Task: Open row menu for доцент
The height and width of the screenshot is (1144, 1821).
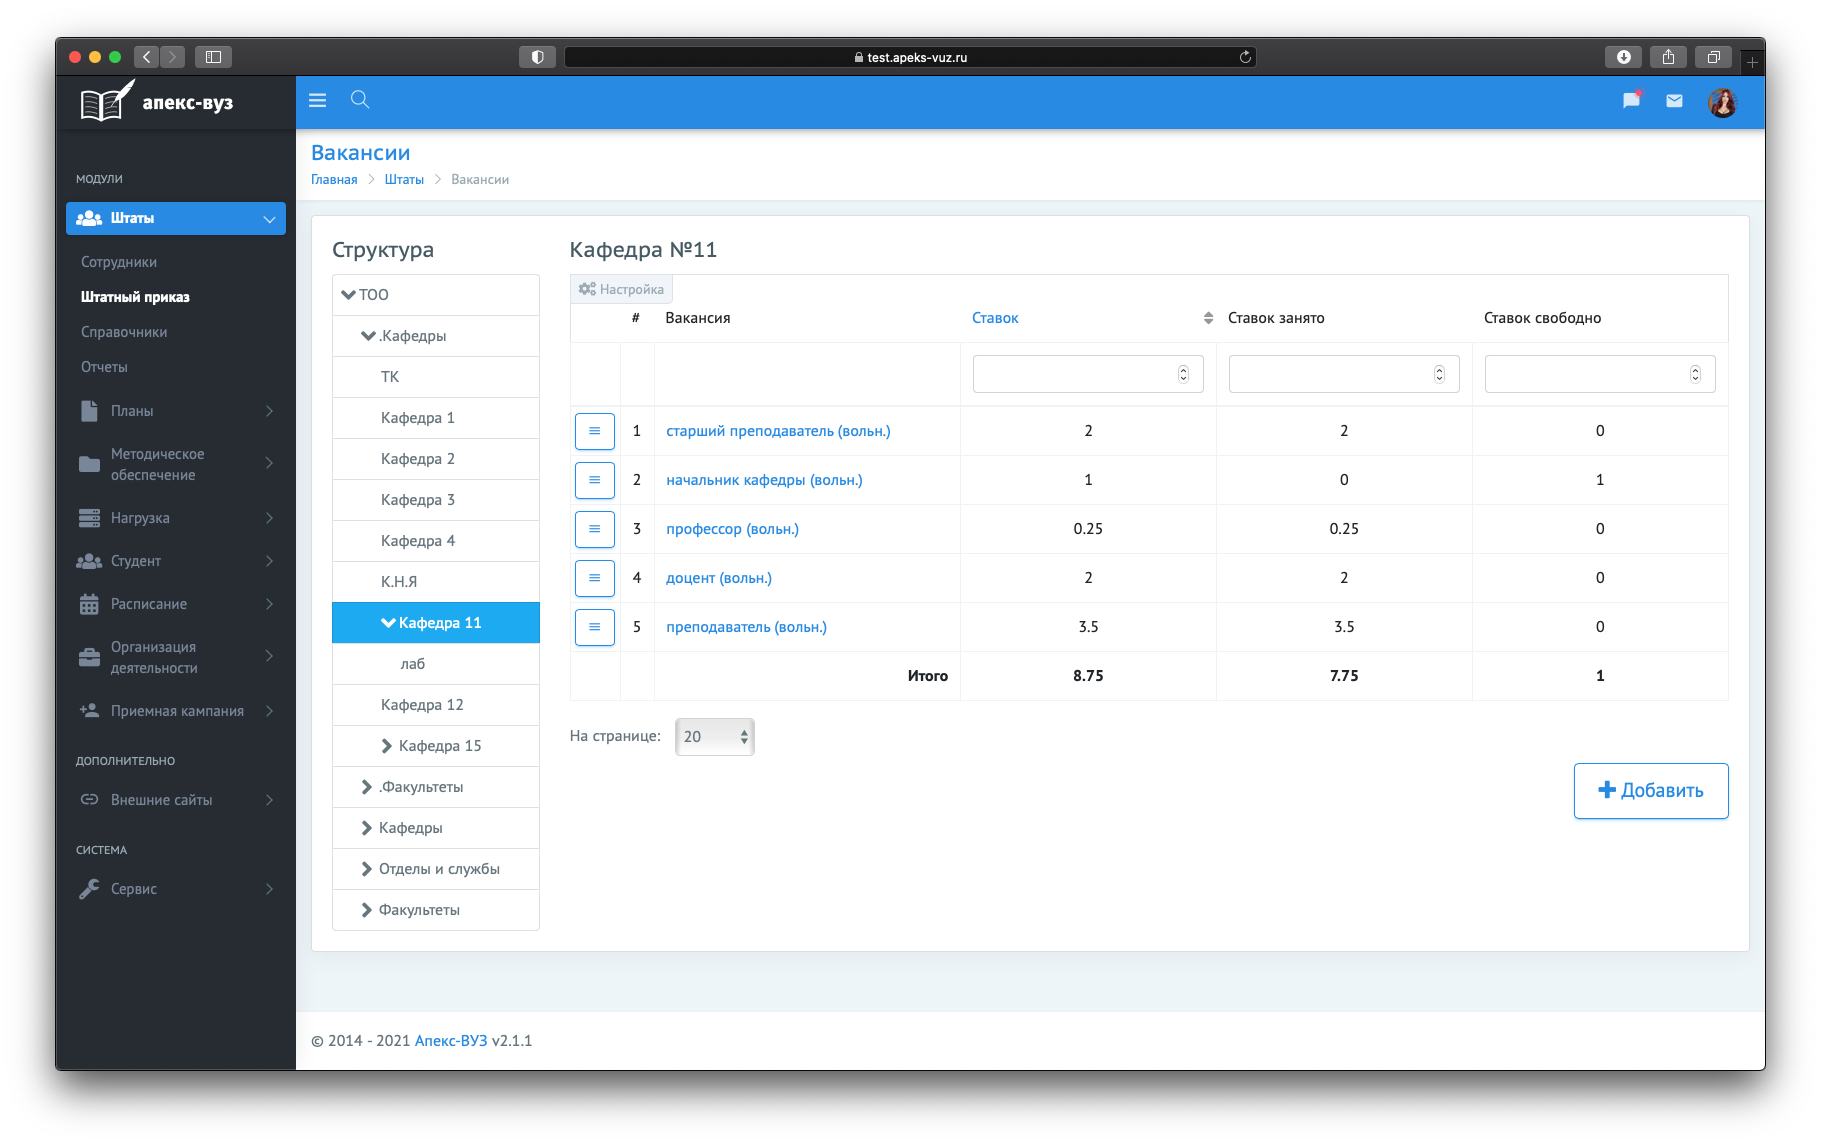Action: coord(594,578)
